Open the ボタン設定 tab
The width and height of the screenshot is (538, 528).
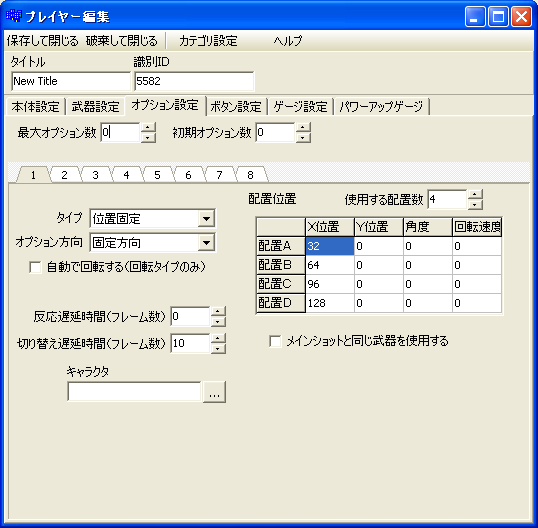[236, 107]
